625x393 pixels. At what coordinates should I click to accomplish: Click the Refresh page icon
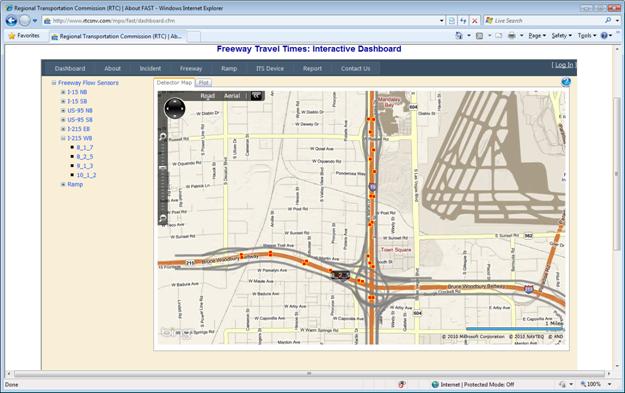[x=463, y=20]
